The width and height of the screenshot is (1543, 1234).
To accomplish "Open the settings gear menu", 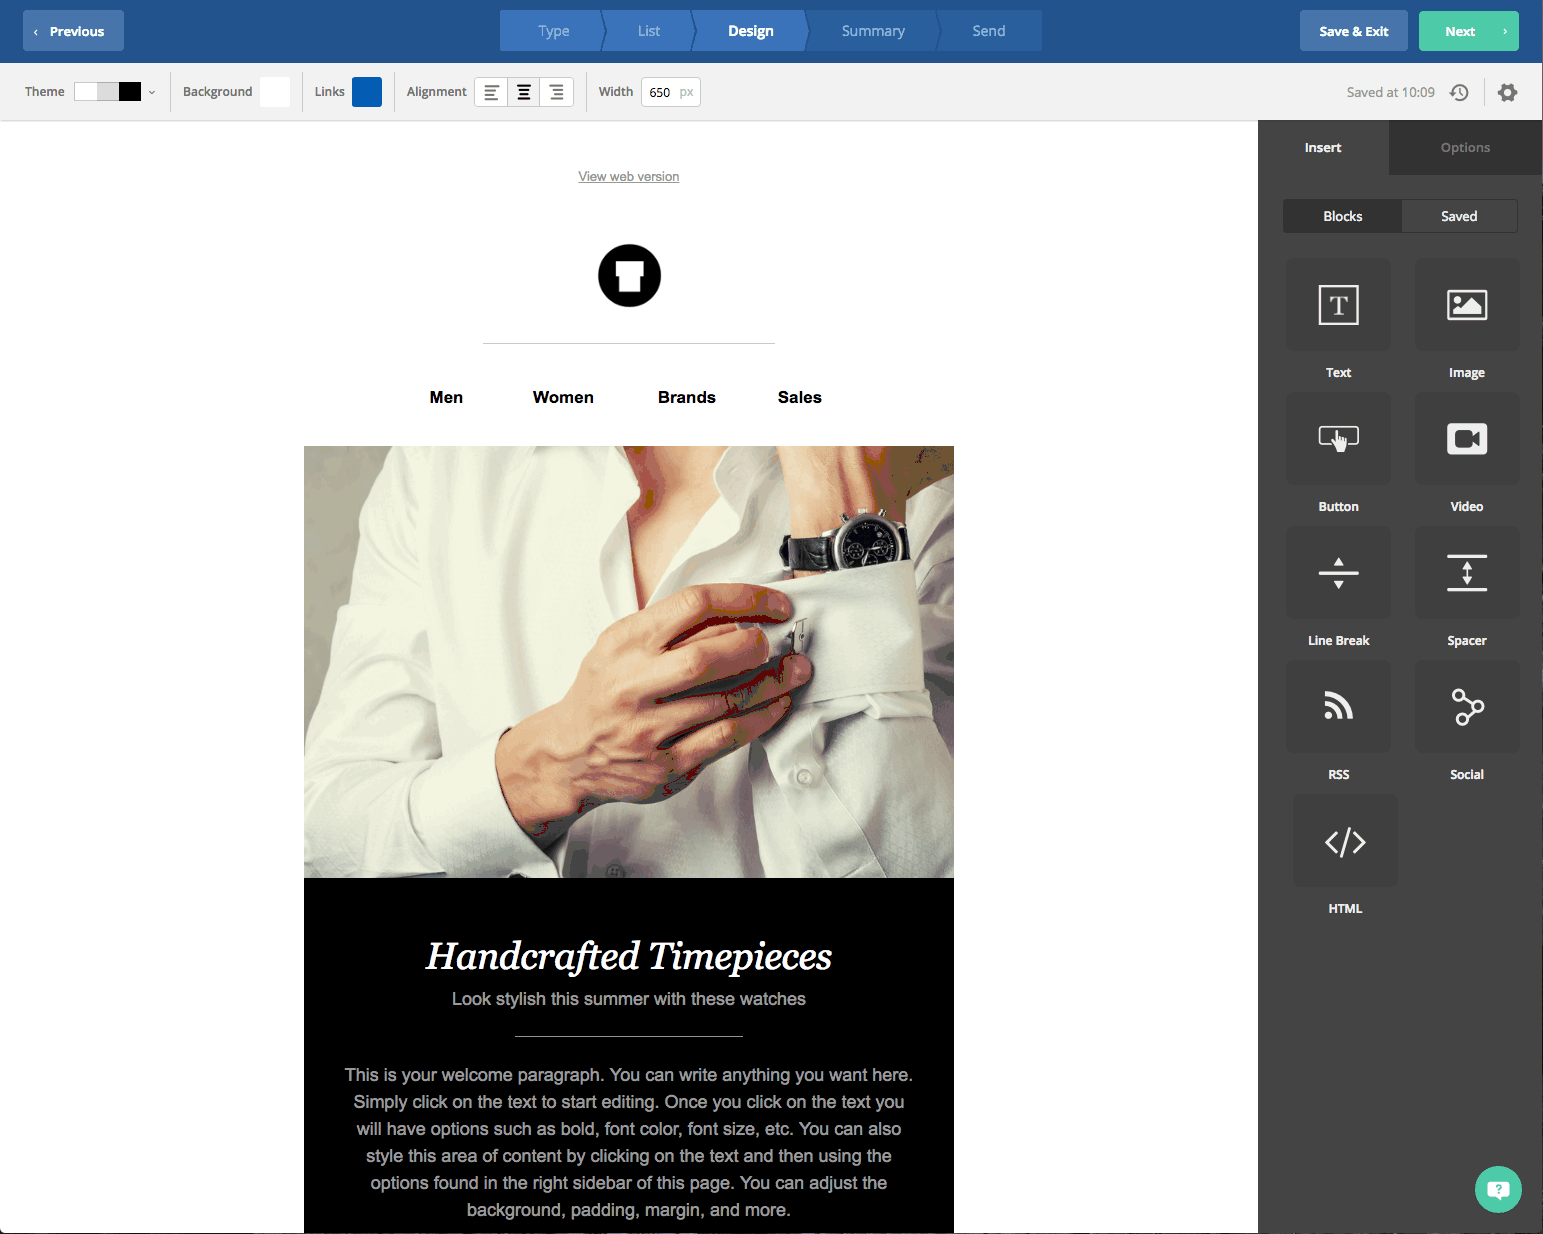I will tap(1507, 92).
